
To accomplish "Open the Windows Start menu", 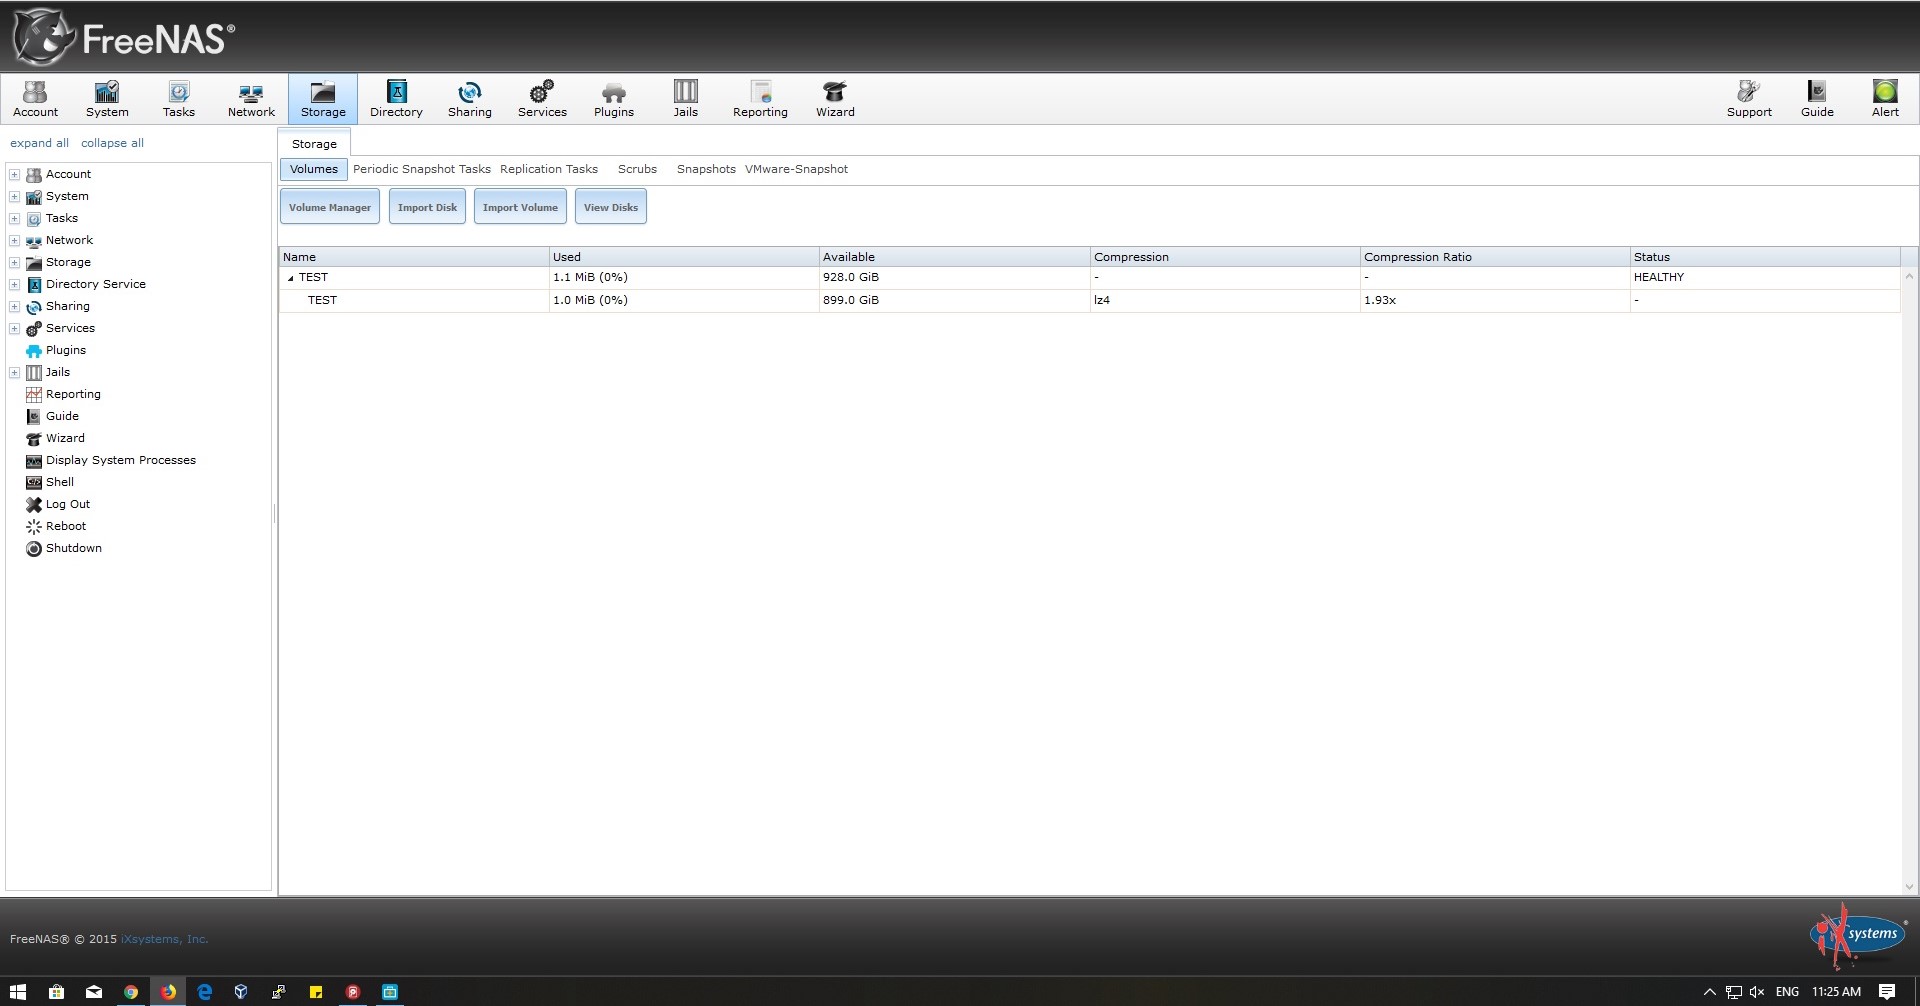I will [17, 992].
